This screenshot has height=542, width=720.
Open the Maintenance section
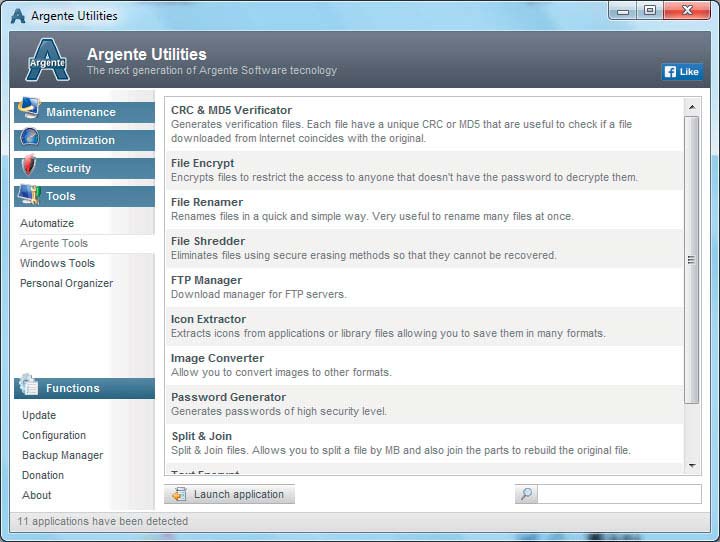84,112
